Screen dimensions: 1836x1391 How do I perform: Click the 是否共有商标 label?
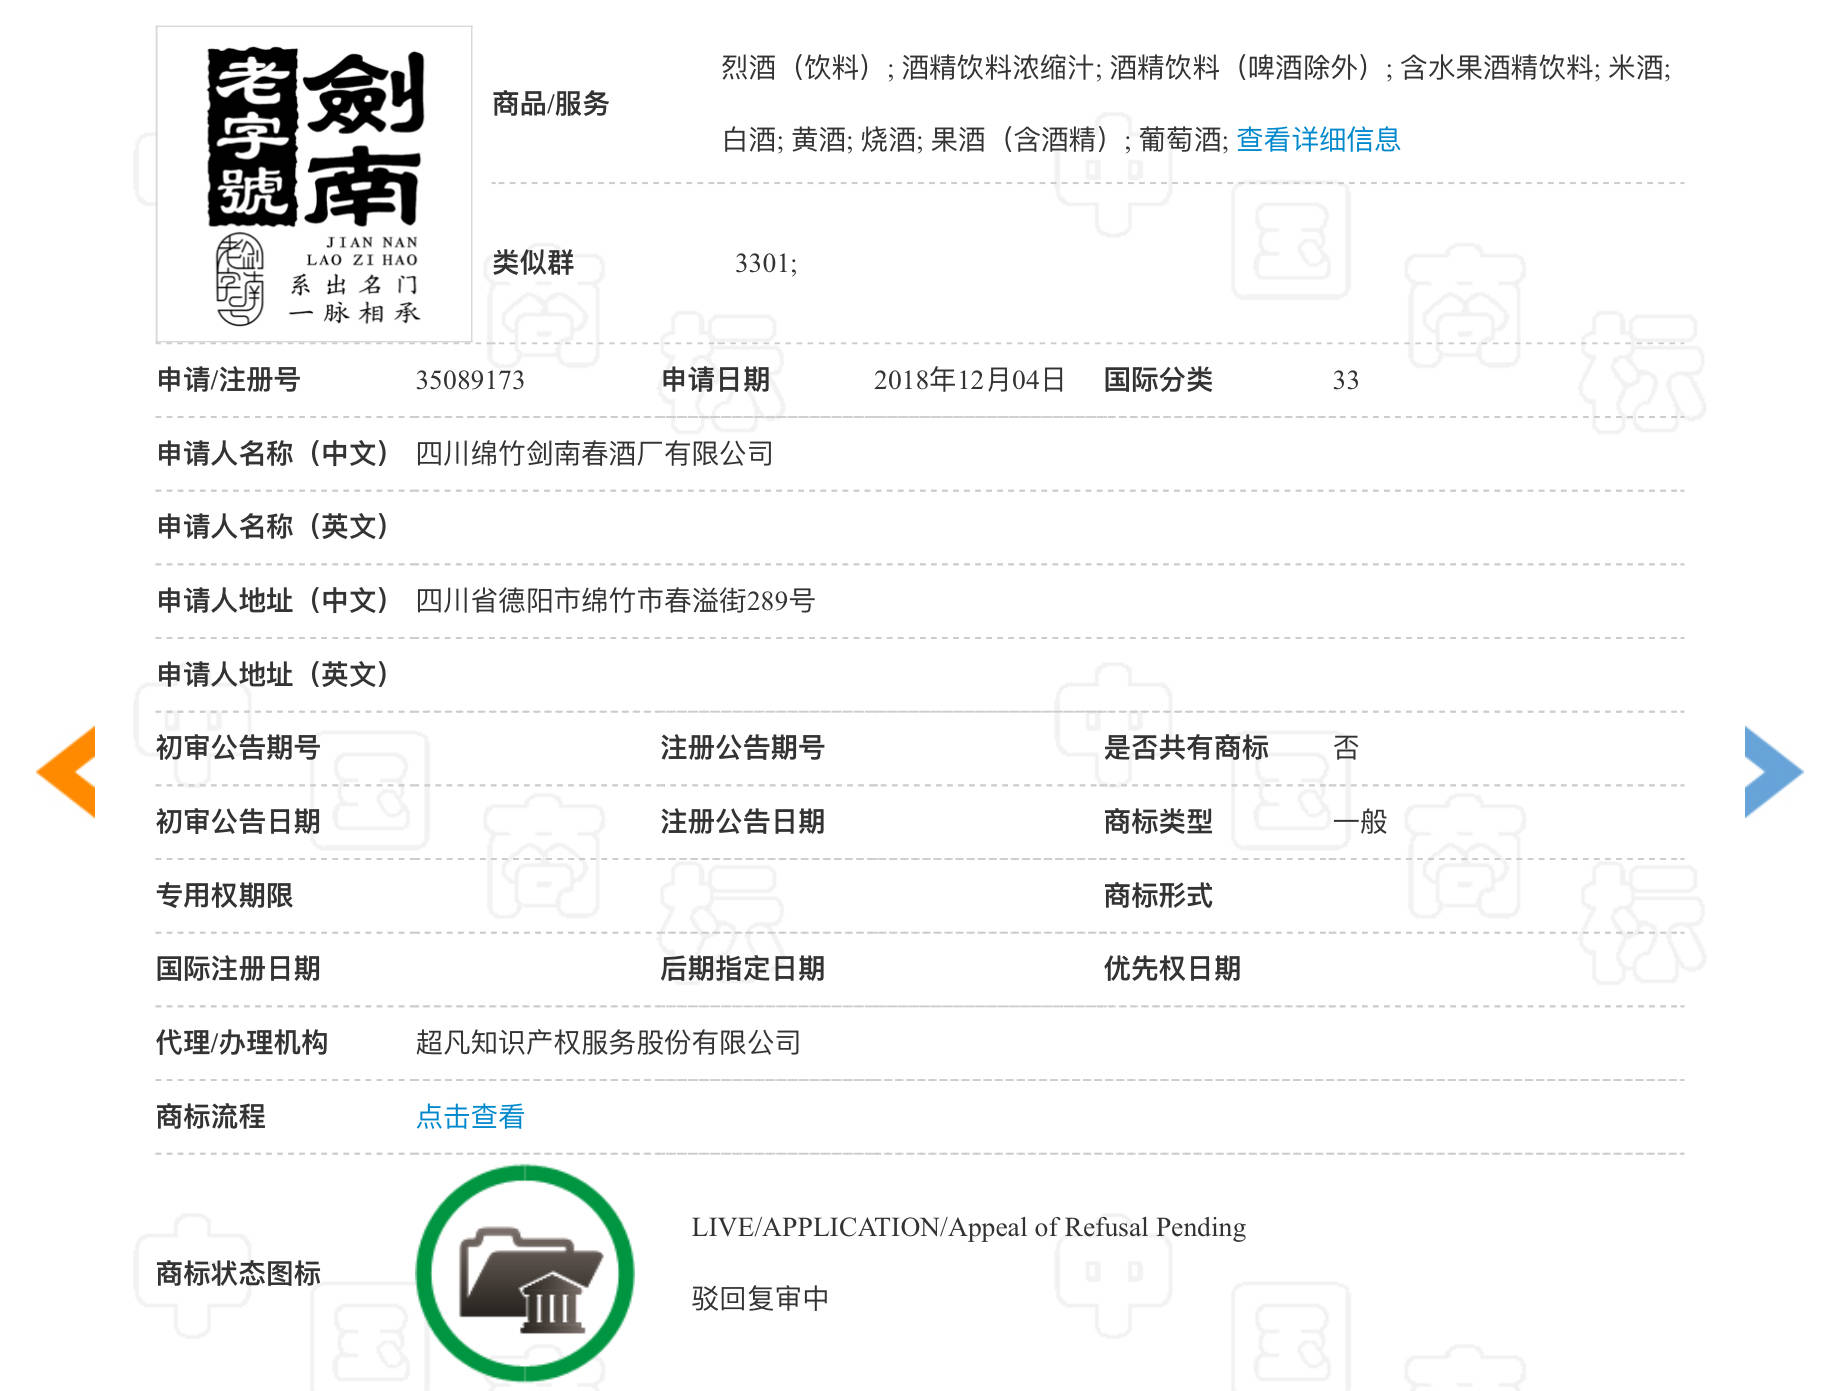(x=1186, y=748)
